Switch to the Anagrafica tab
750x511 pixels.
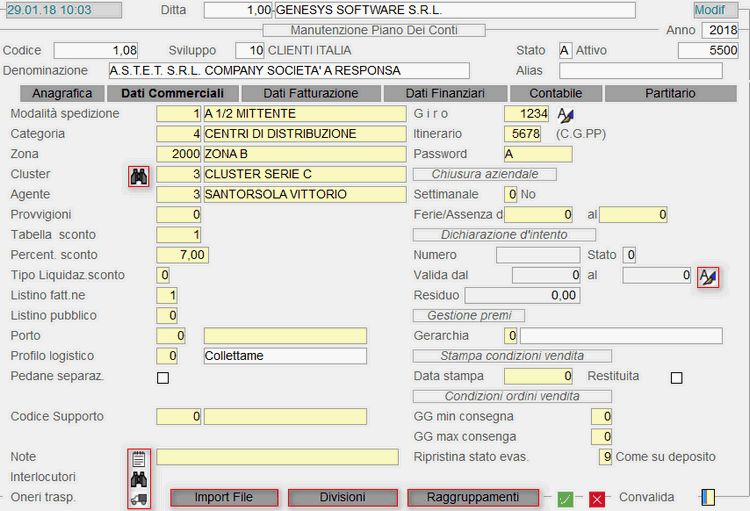click(62, 94)
